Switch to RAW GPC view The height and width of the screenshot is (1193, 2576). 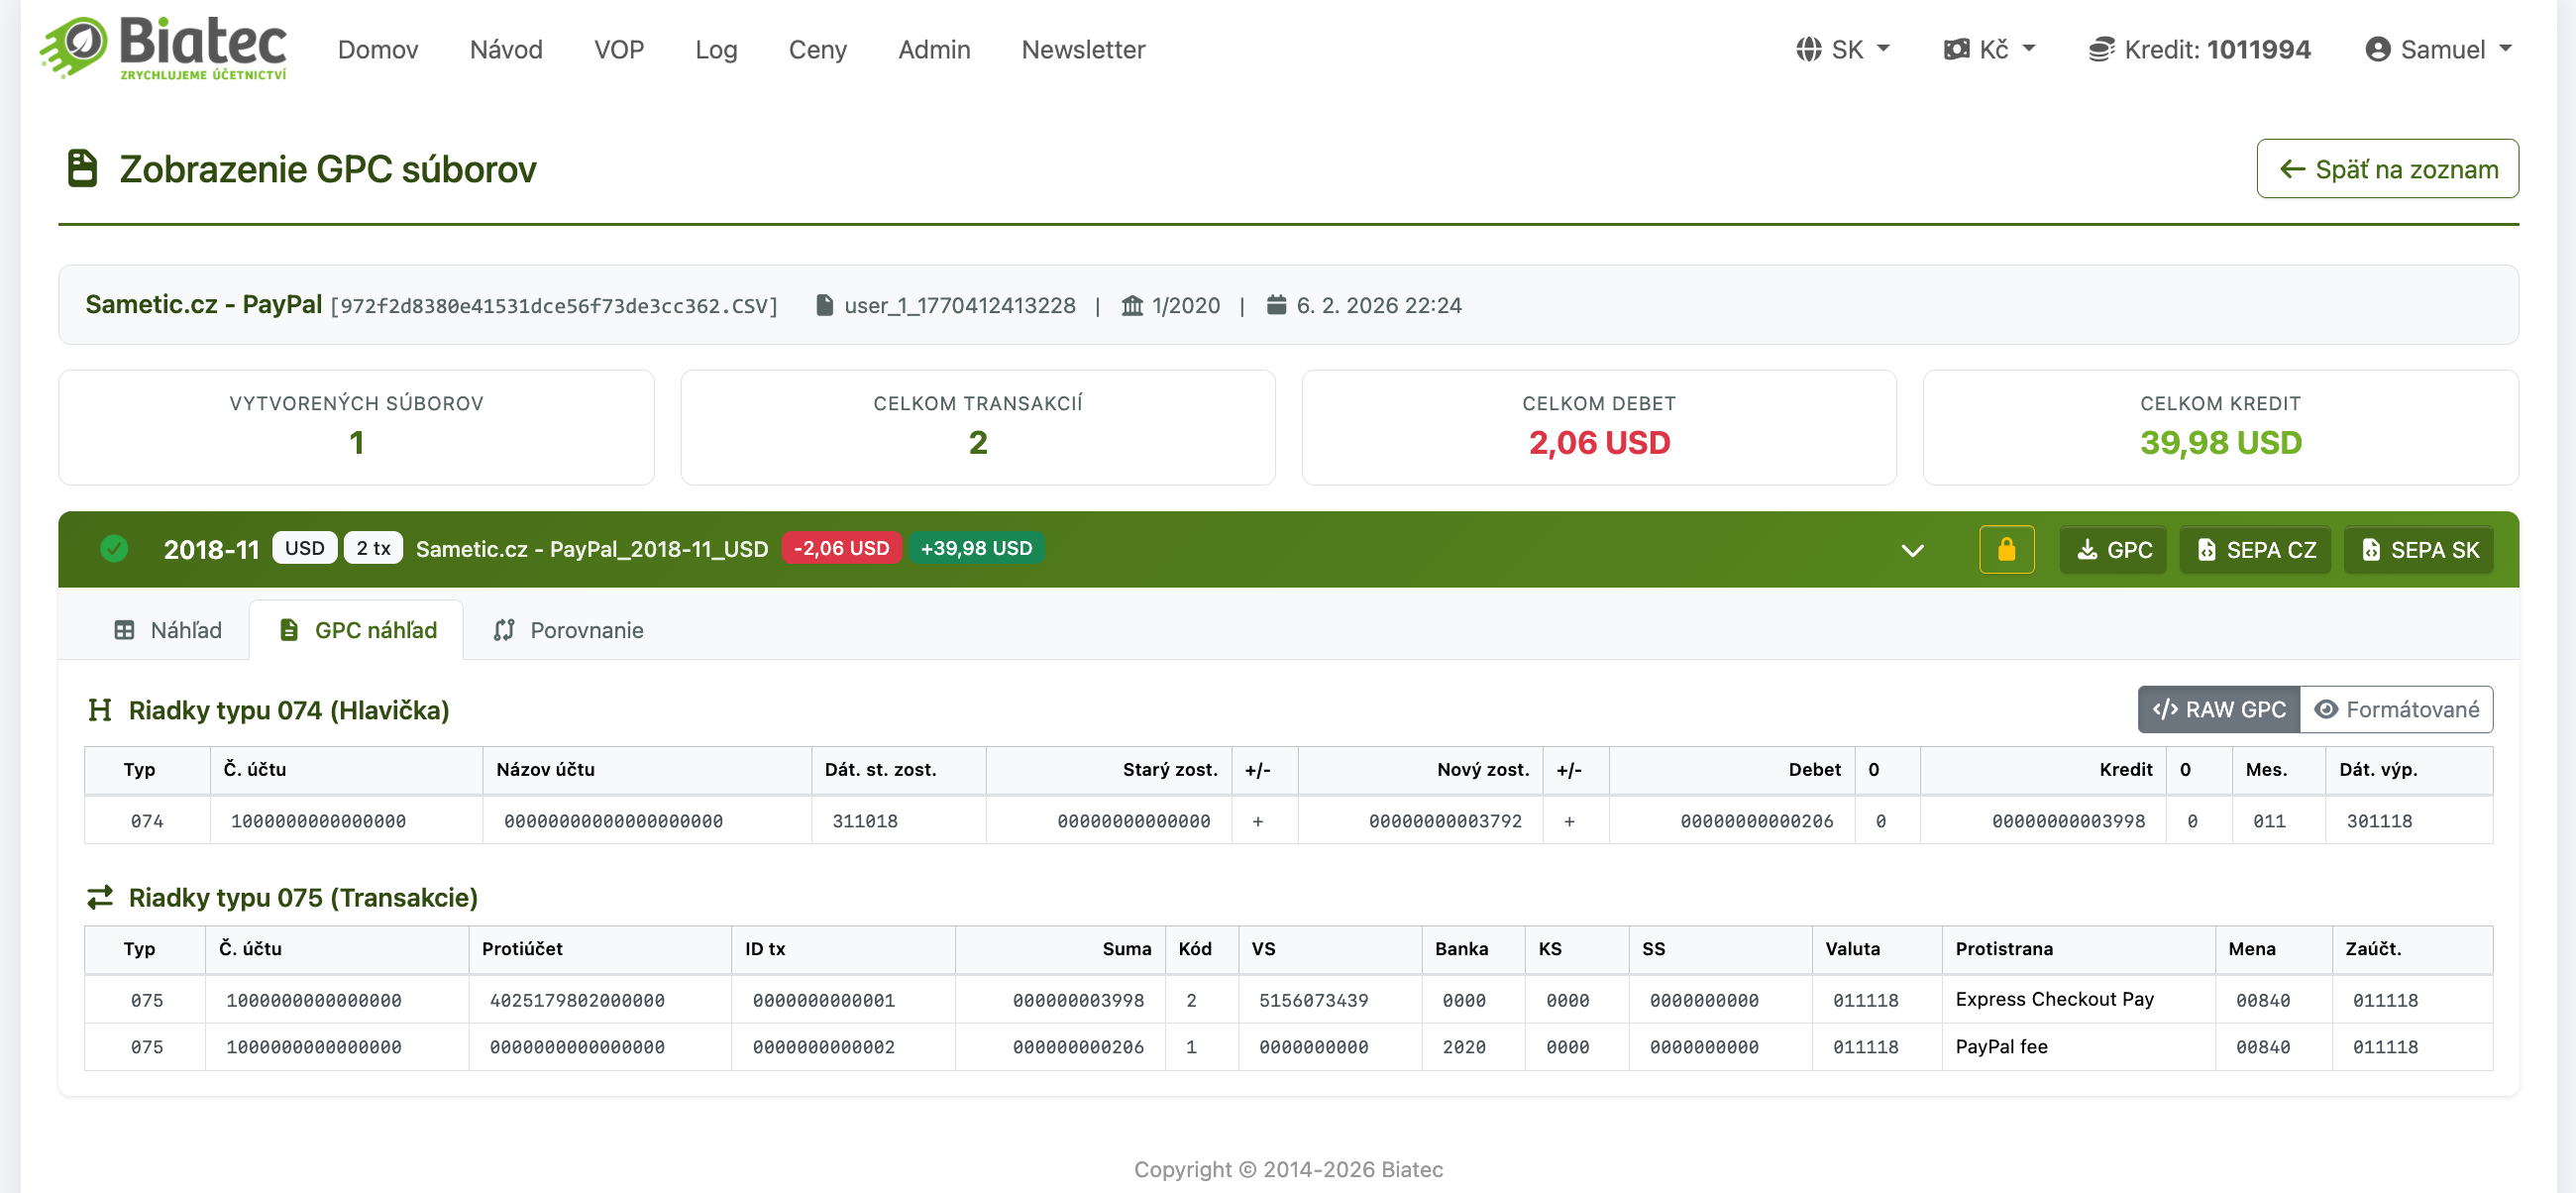pyautogui.click(x=2218, y=709)
